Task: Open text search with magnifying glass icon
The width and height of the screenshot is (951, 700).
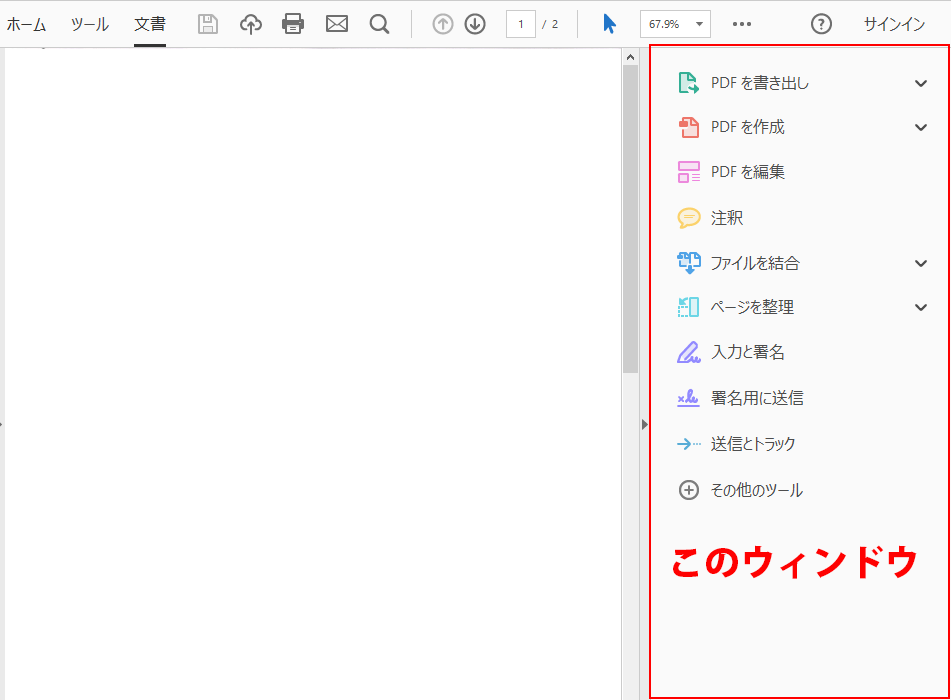Action: (x=379, y=24)
